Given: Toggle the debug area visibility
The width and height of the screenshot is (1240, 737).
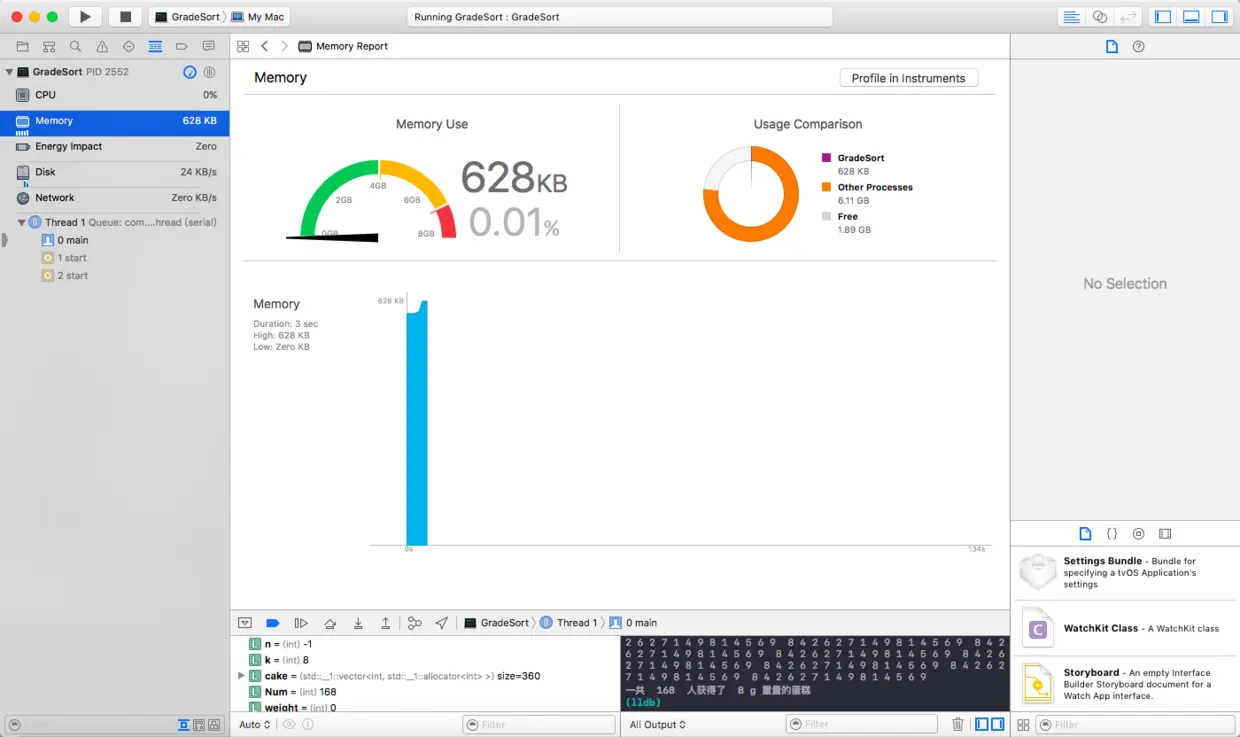Looking at the screenshot, I should (1191, 17).
